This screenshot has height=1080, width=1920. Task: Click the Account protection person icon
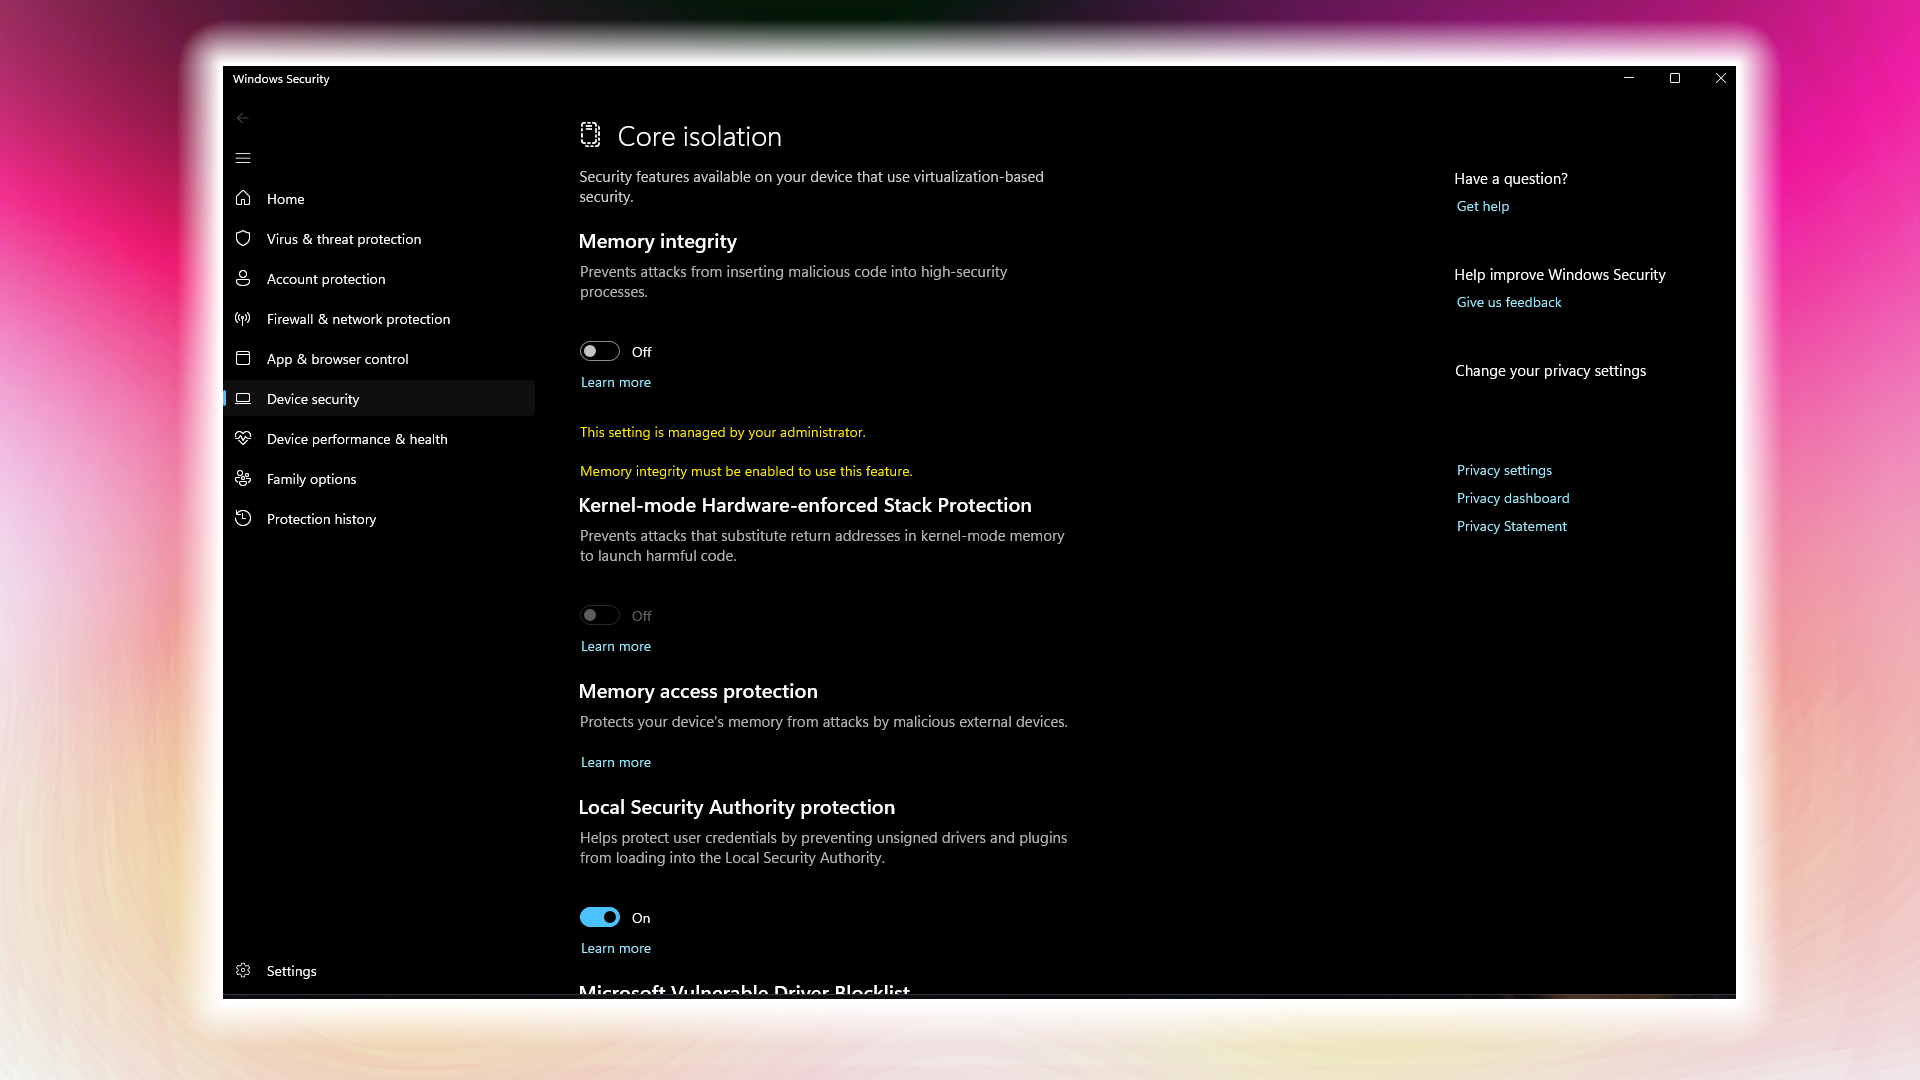click(243, 278)
